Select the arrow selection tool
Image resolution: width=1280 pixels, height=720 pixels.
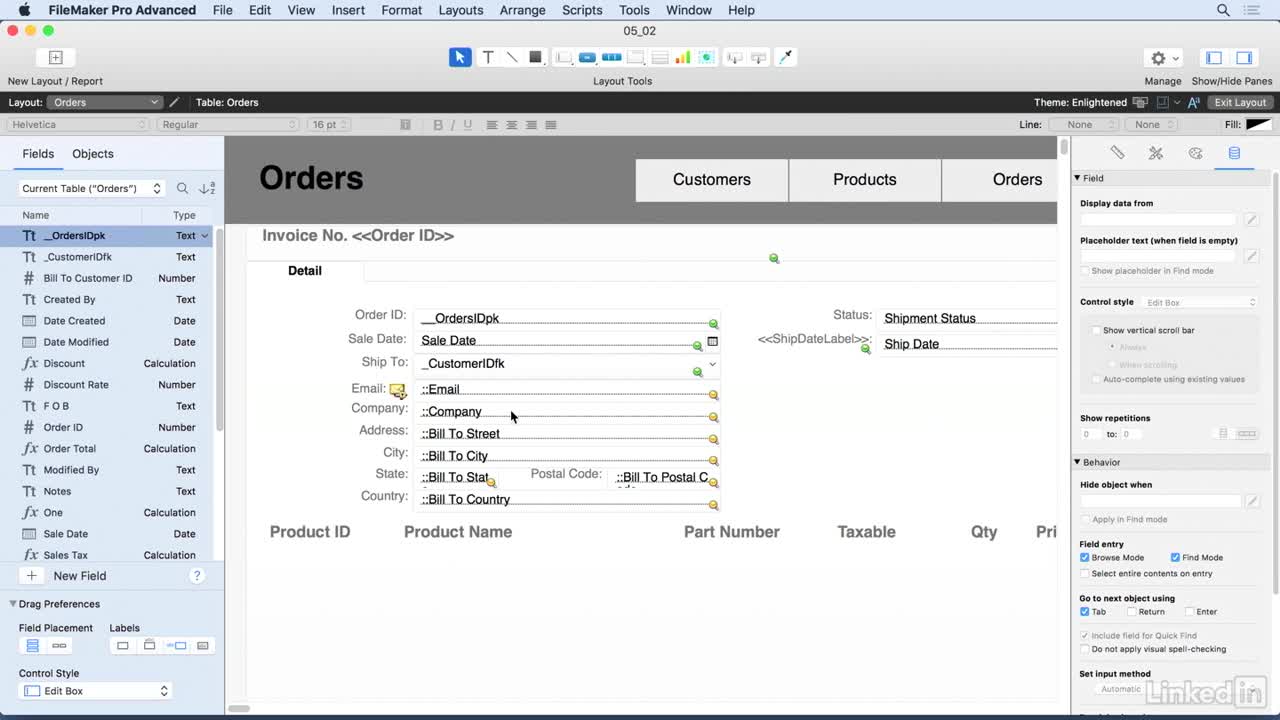460,57
